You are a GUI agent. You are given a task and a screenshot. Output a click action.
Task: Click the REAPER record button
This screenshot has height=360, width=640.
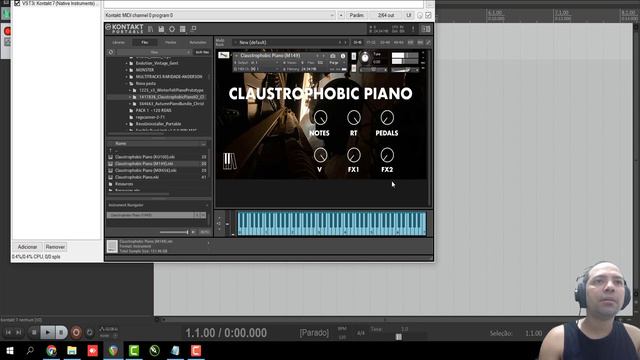pyautogui.click(x=76, y=333)
